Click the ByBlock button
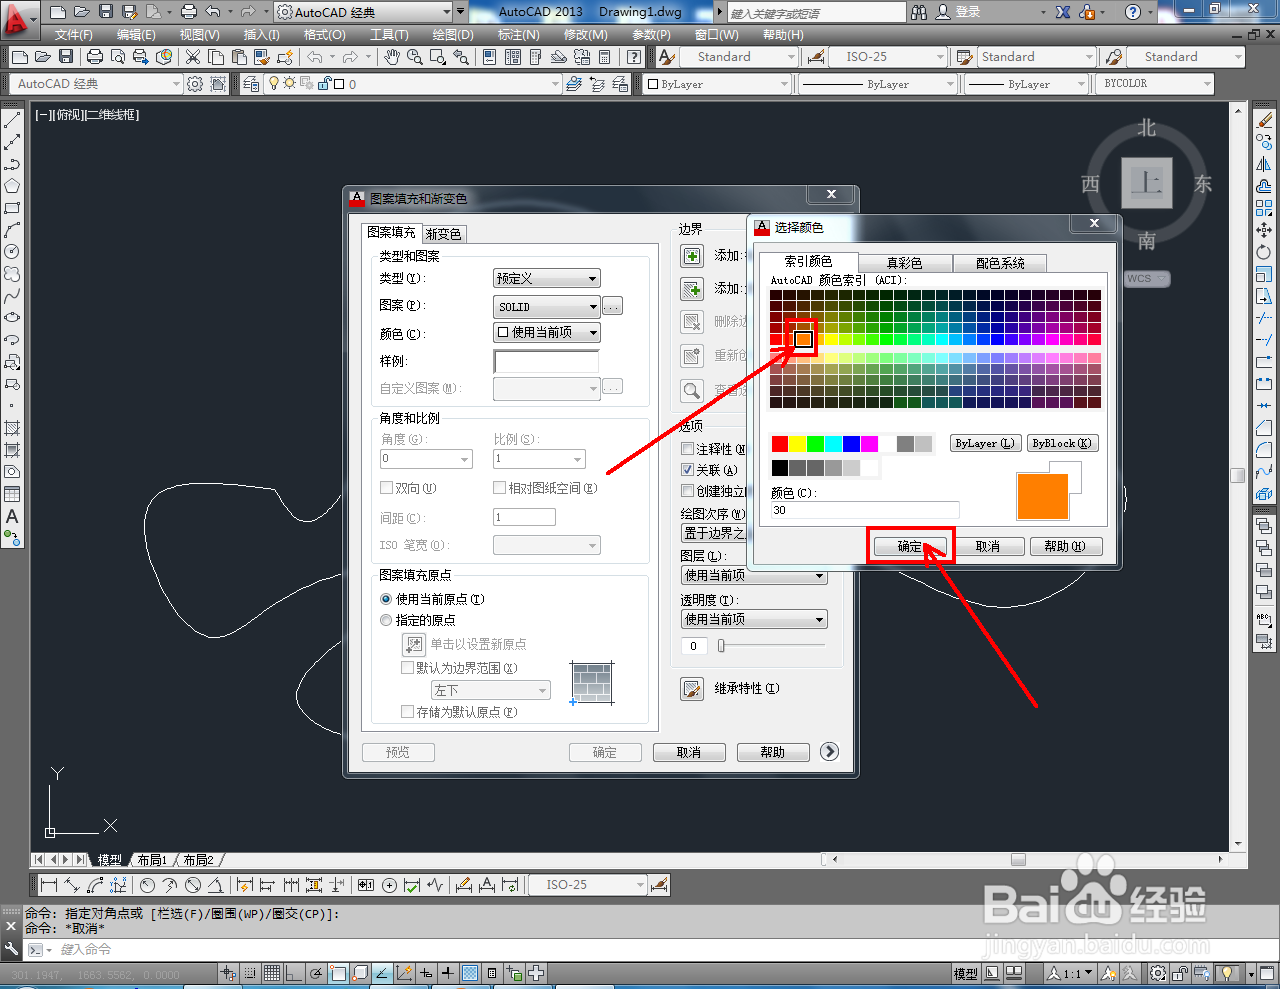This screenshot has height=989, width=1280. click(x=1061, y=443)
